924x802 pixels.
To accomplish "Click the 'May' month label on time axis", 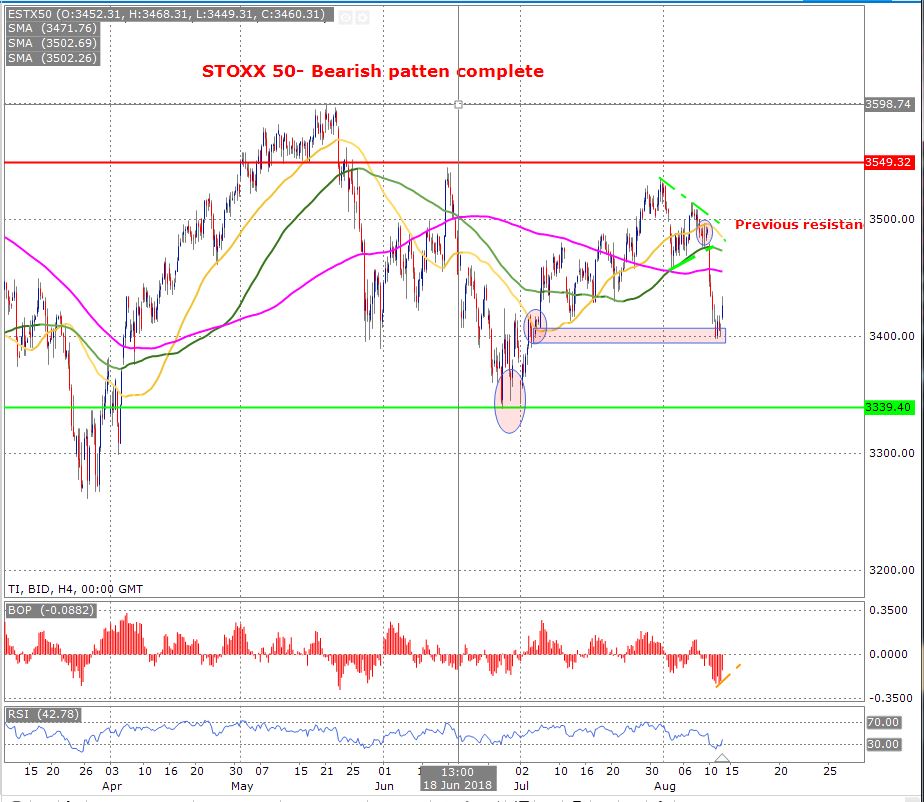I will pos(242,786).
